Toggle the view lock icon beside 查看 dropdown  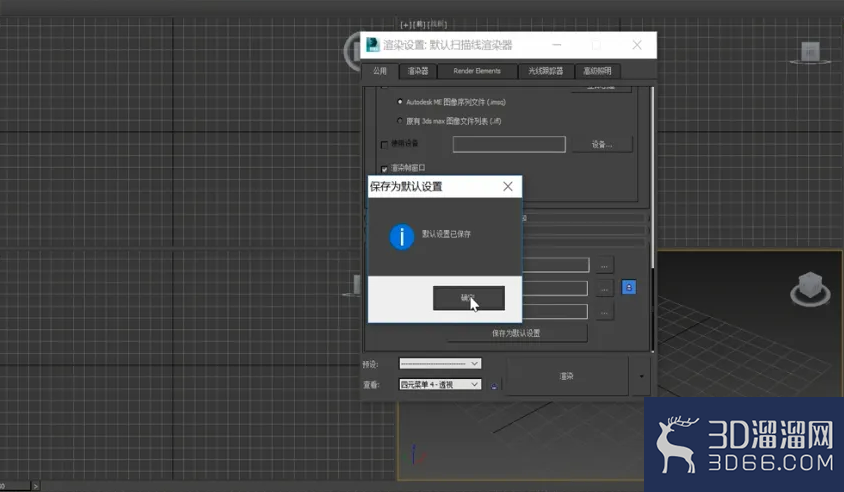tap(494, 385)
